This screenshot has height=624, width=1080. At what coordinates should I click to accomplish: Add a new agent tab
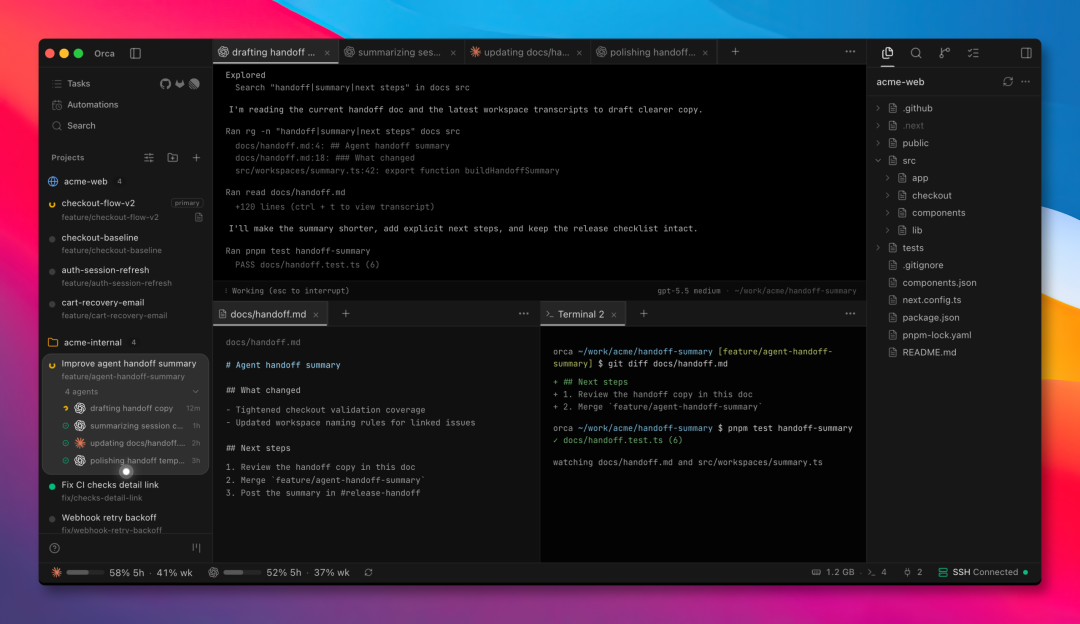click(x=735, y=52)
